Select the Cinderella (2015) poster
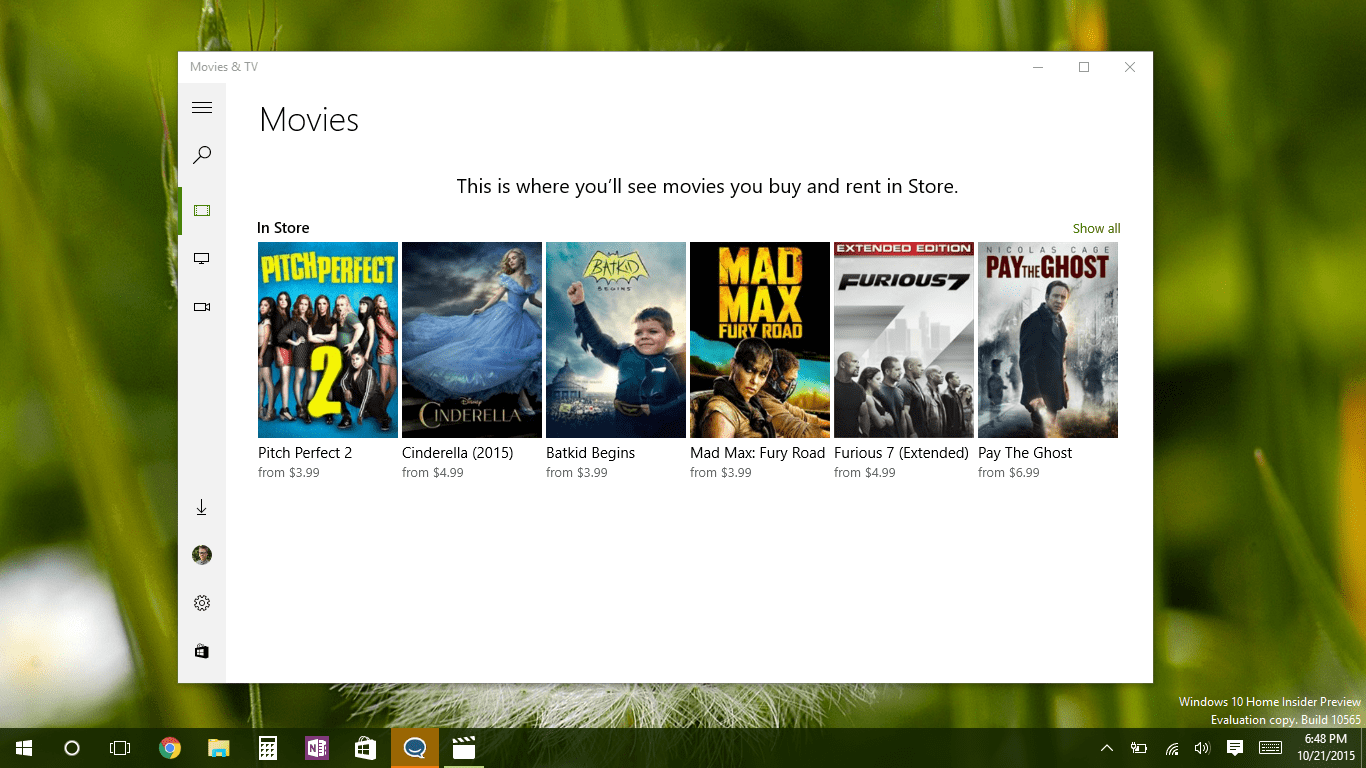1366x768 pixels. tap(472, 340)
